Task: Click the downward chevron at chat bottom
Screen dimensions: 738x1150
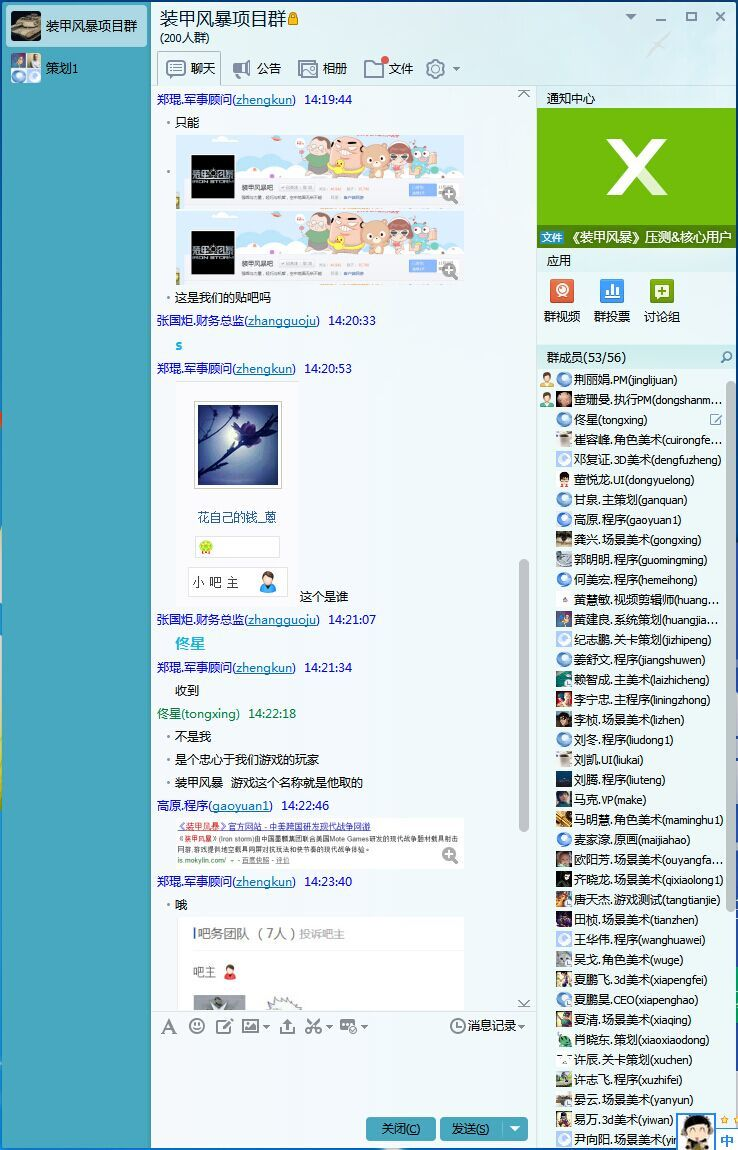Action: (524, 1003)
